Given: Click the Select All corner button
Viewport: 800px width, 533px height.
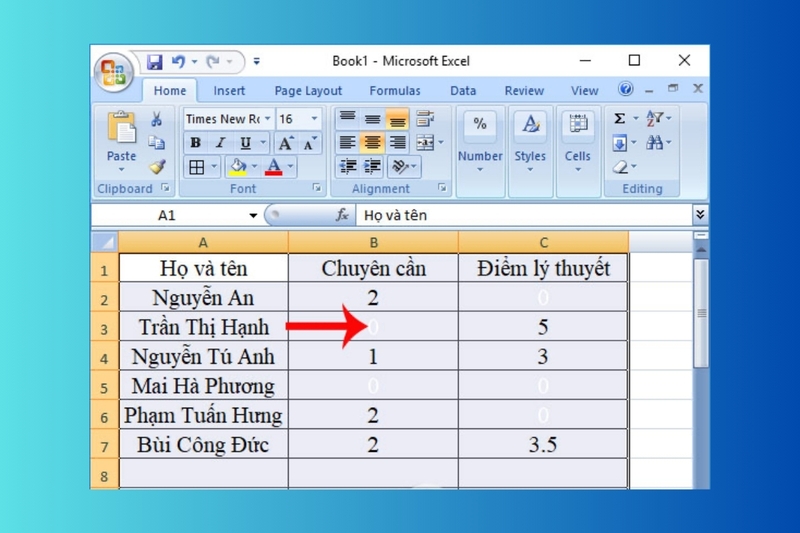Looking at the screenshot, I should coord(105,242).
